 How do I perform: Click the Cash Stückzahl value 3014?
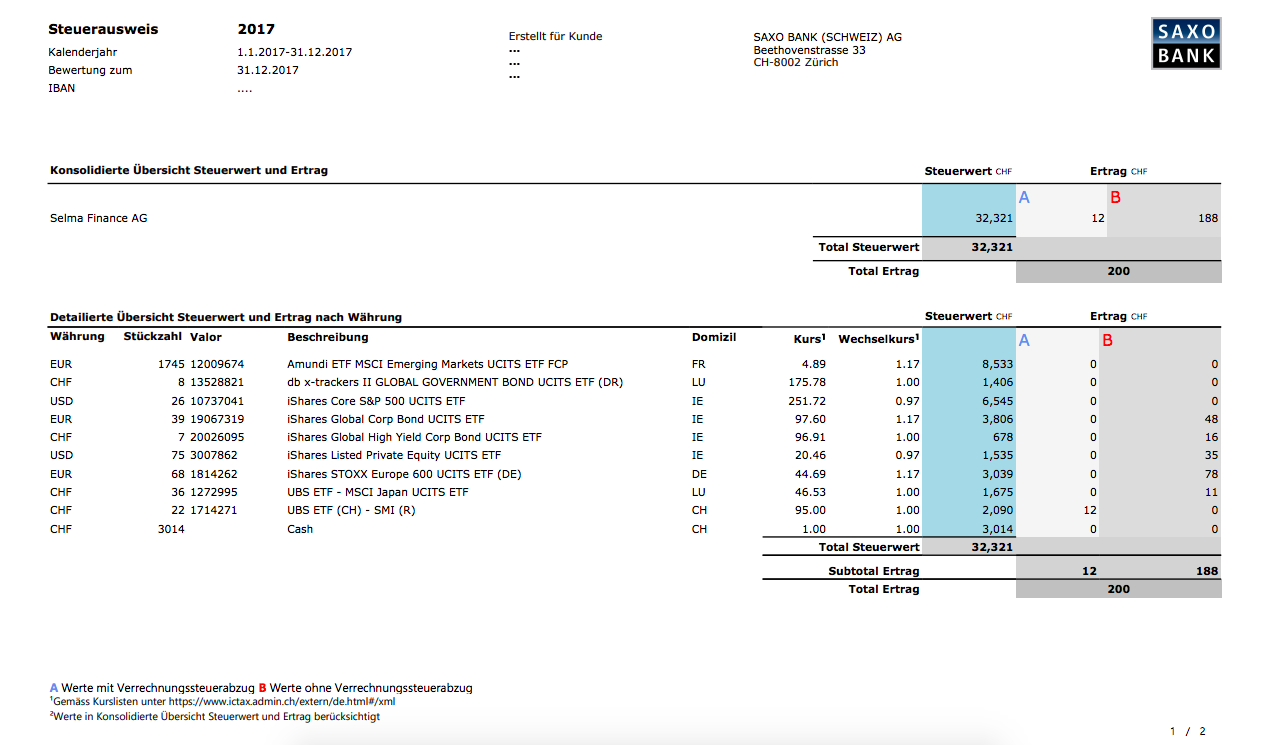pos(171,529)
